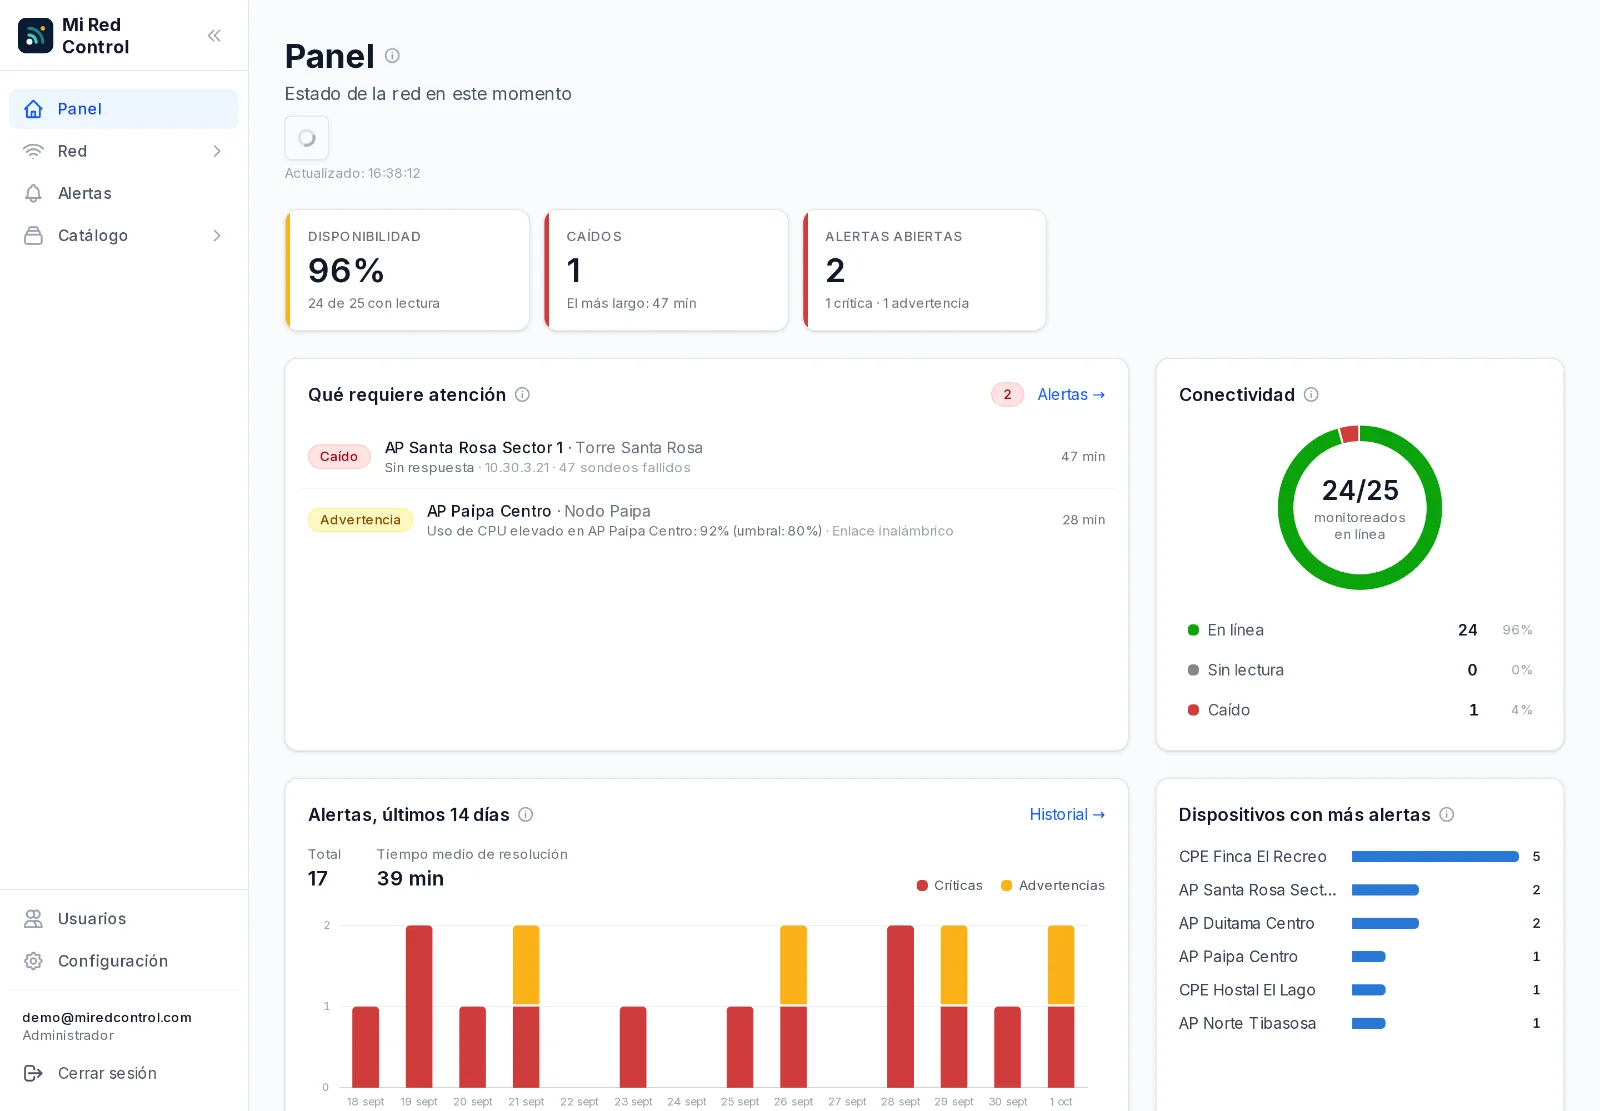
Task: Select CPE Finca El Recreo device name
Action: 1253,857
